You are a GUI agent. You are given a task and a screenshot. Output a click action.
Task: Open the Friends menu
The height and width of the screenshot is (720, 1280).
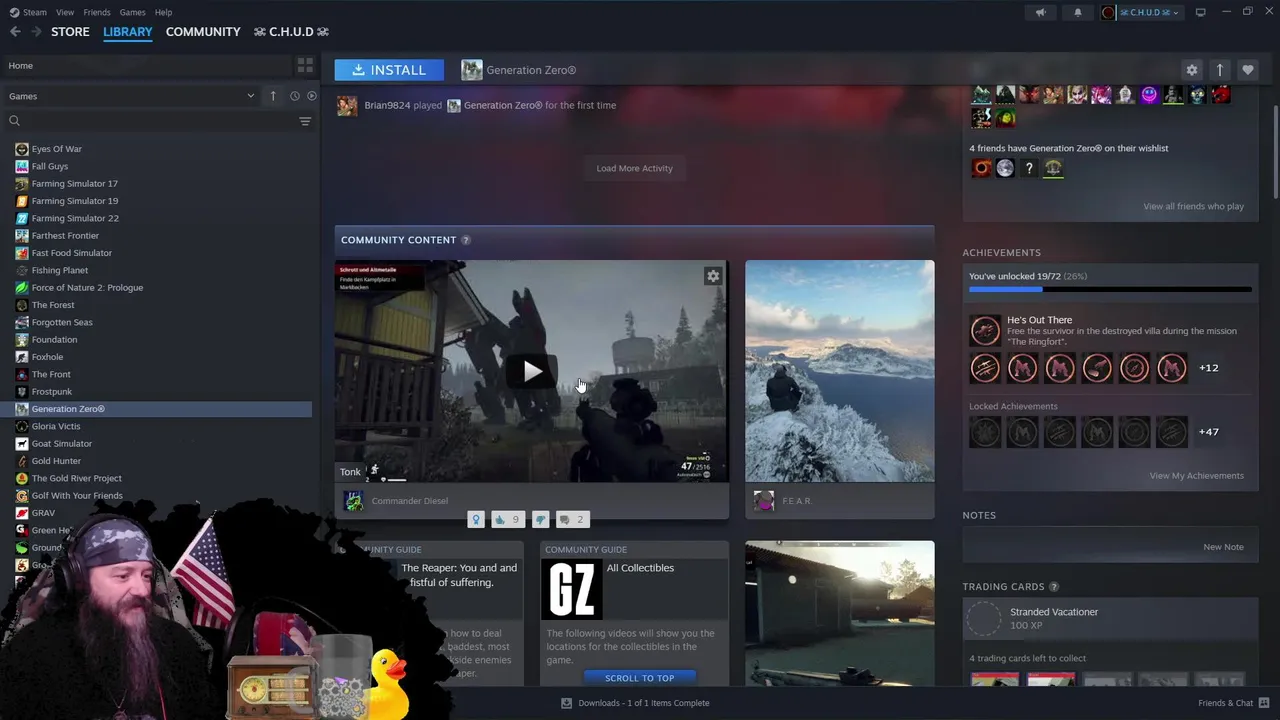(97, 12)
